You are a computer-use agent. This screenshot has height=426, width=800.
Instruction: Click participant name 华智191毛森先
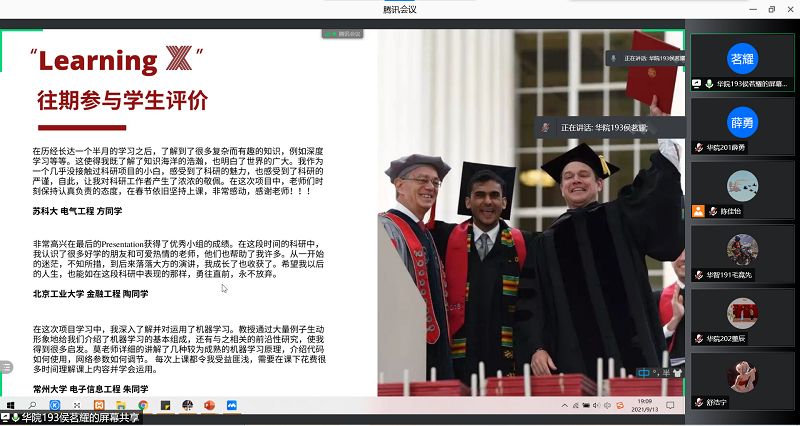pos(729,275)
